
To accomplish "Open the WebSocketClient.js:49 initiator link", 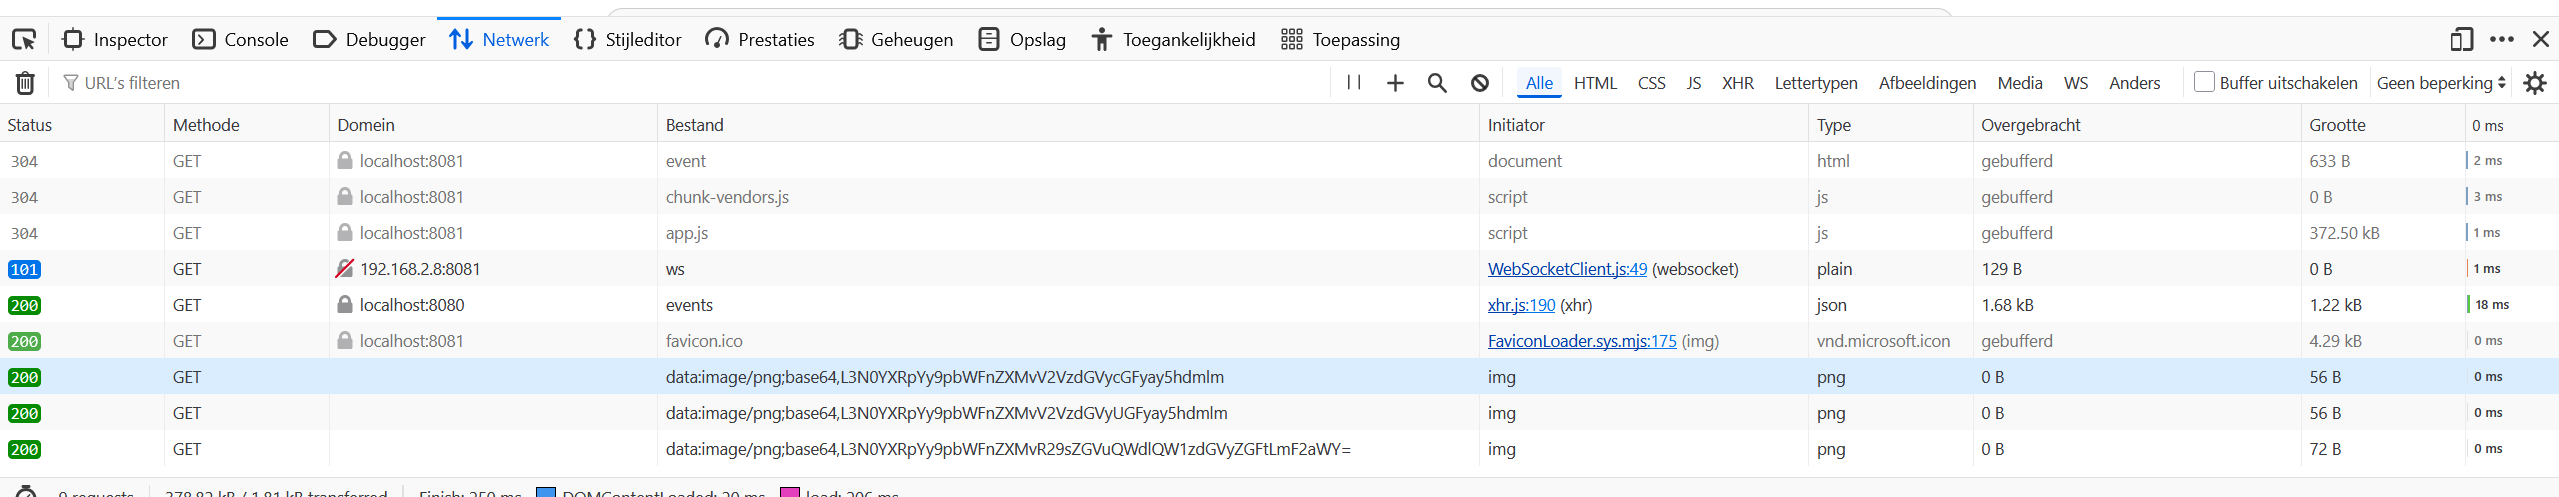I will [x=1567, y=269].
